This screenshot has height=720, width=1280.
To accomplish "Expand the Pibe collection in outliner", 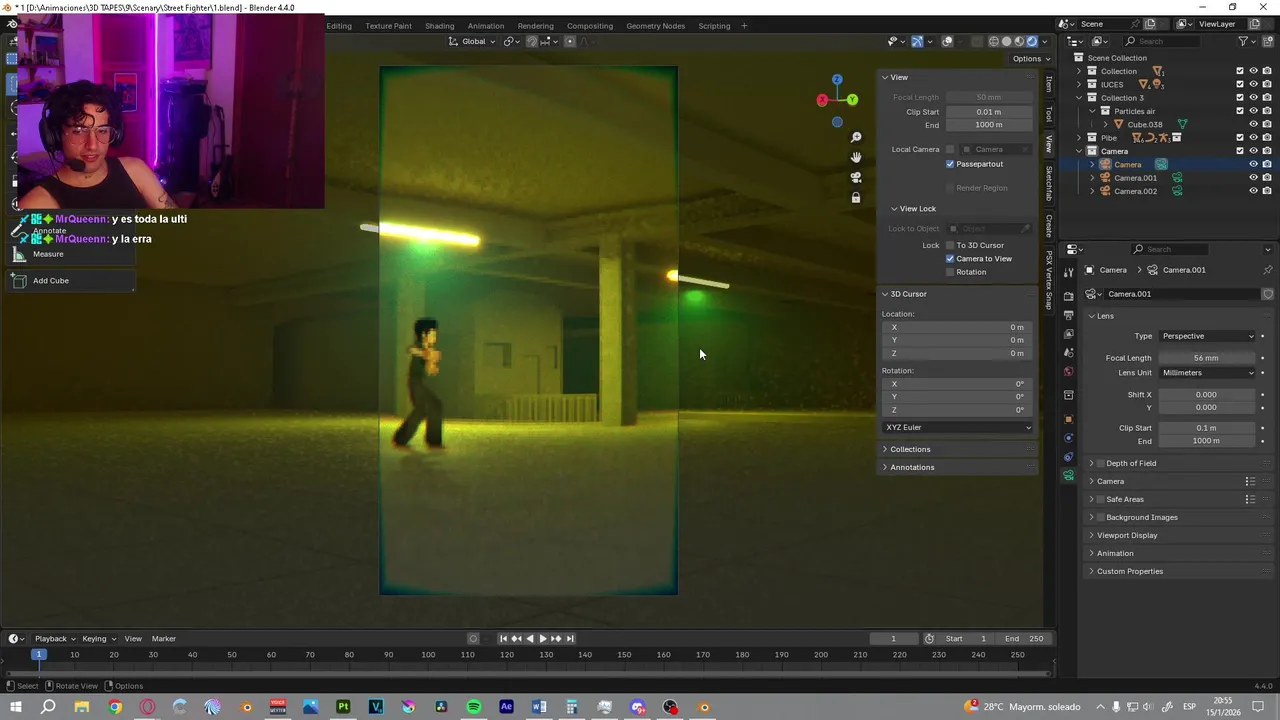I will pyautogui.click(x=1078, y=137).
